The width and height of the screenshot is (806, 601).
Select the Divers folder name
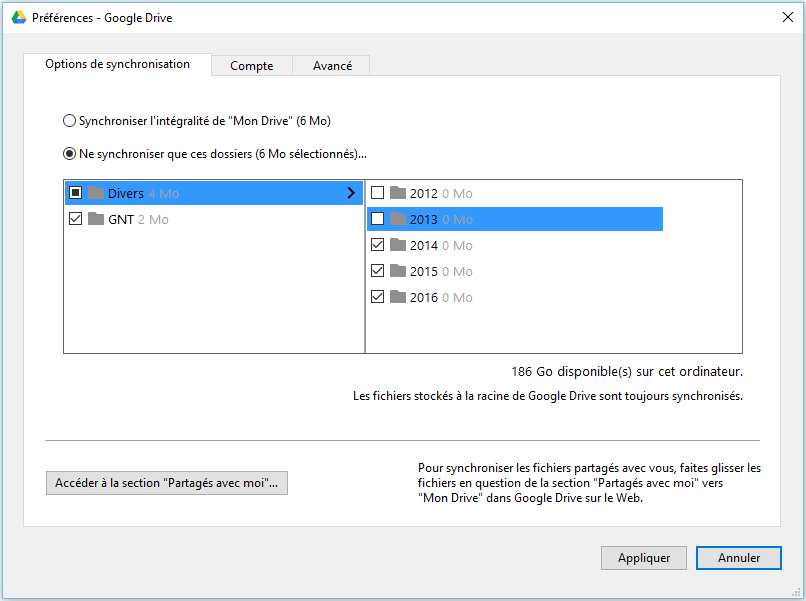[125, 193]
